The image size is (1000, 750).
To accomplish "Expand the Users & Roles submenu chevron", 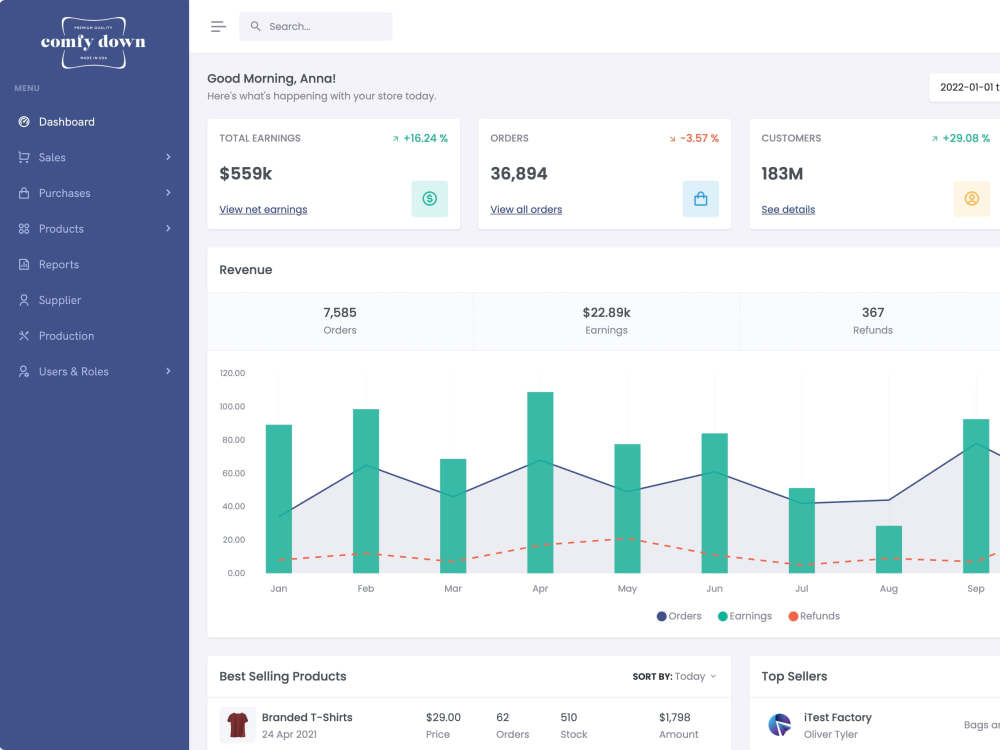I will (168, 371).
